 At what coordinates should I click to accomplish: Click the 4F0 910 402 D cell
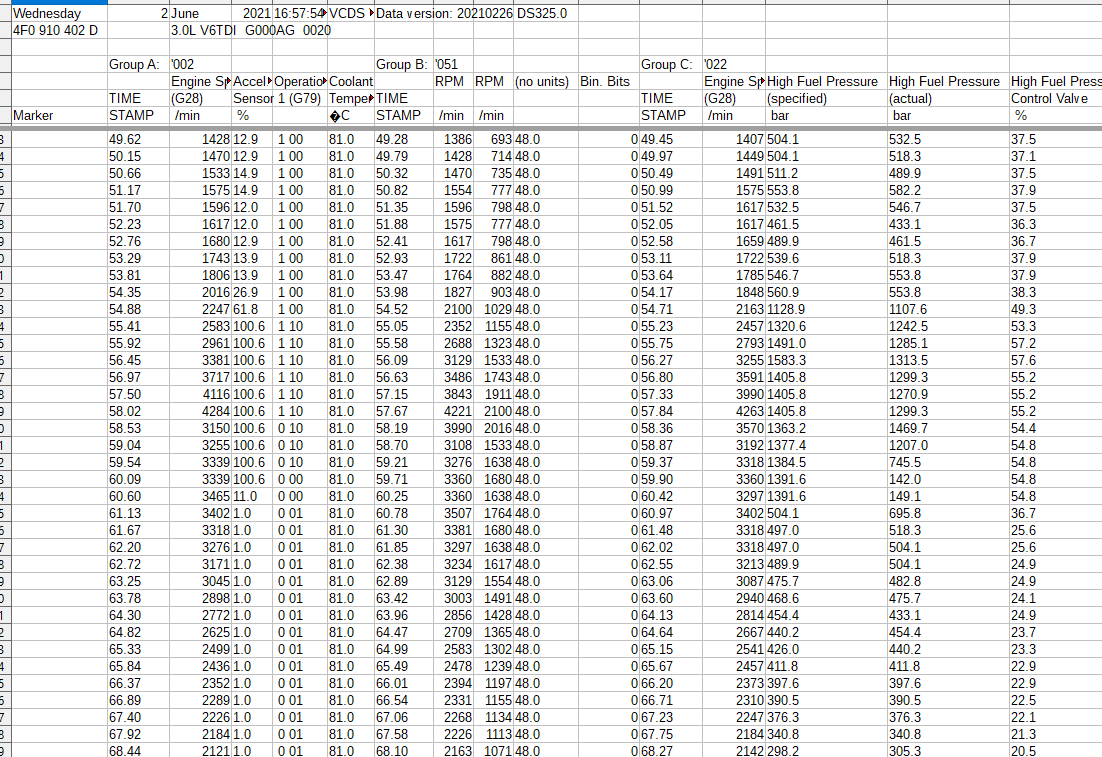pyautogui.click(x=56, y=30)
